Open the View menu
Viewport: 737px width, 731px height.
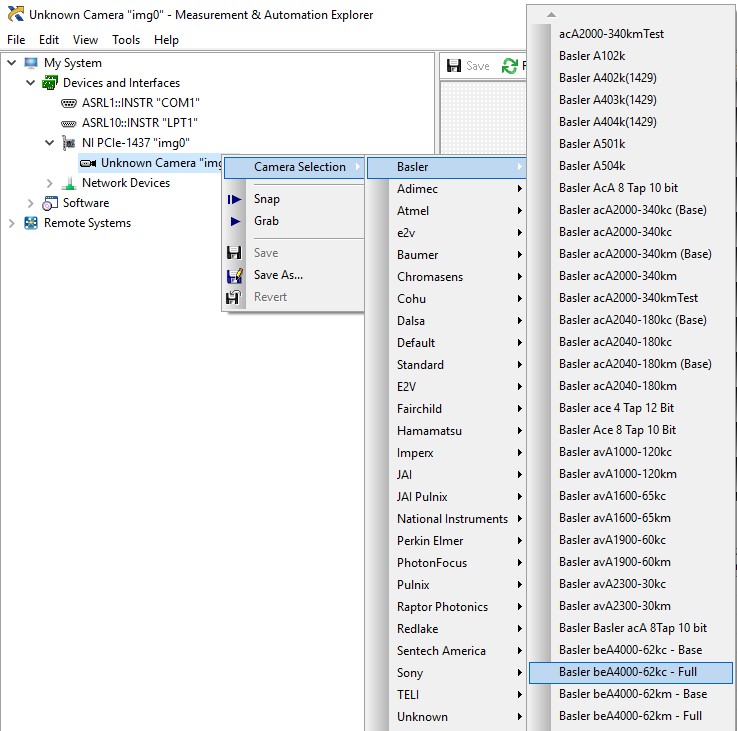(x=85, y=40)
